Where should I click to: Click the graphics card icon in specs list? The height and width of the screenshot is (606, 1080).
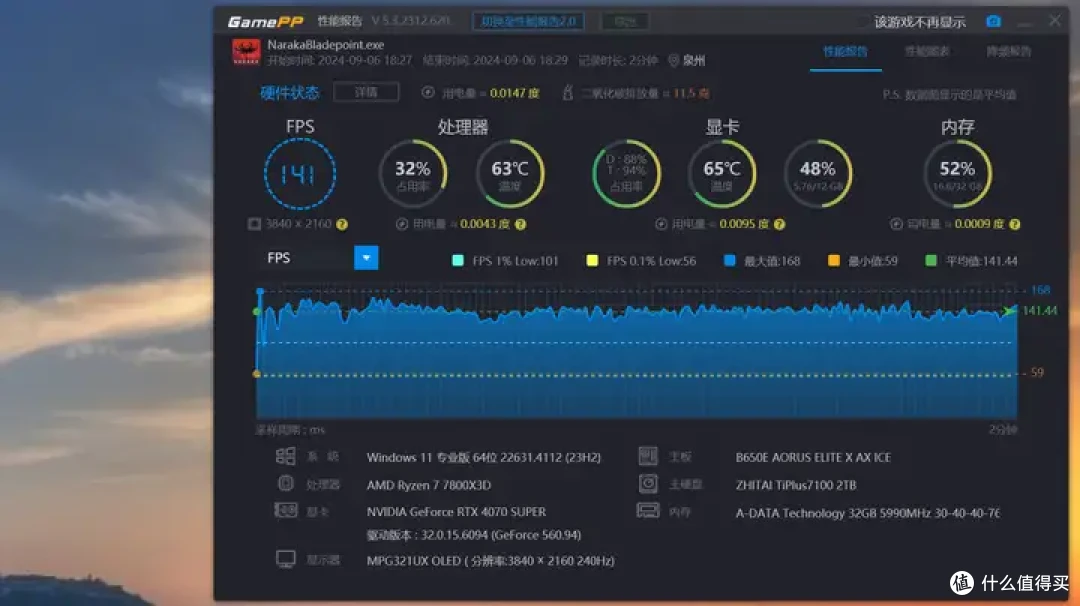285,510
